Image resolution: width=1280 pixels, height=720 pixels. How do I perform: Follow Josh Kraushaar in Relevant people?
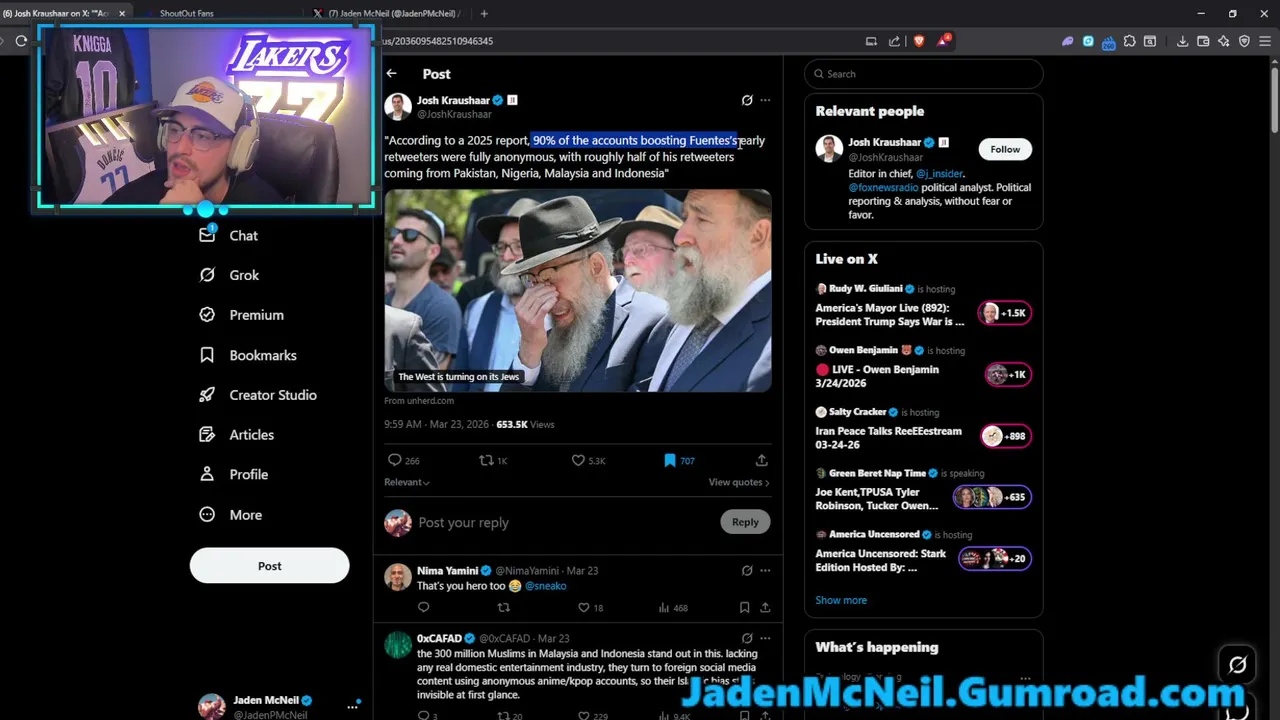(1005, 149)
